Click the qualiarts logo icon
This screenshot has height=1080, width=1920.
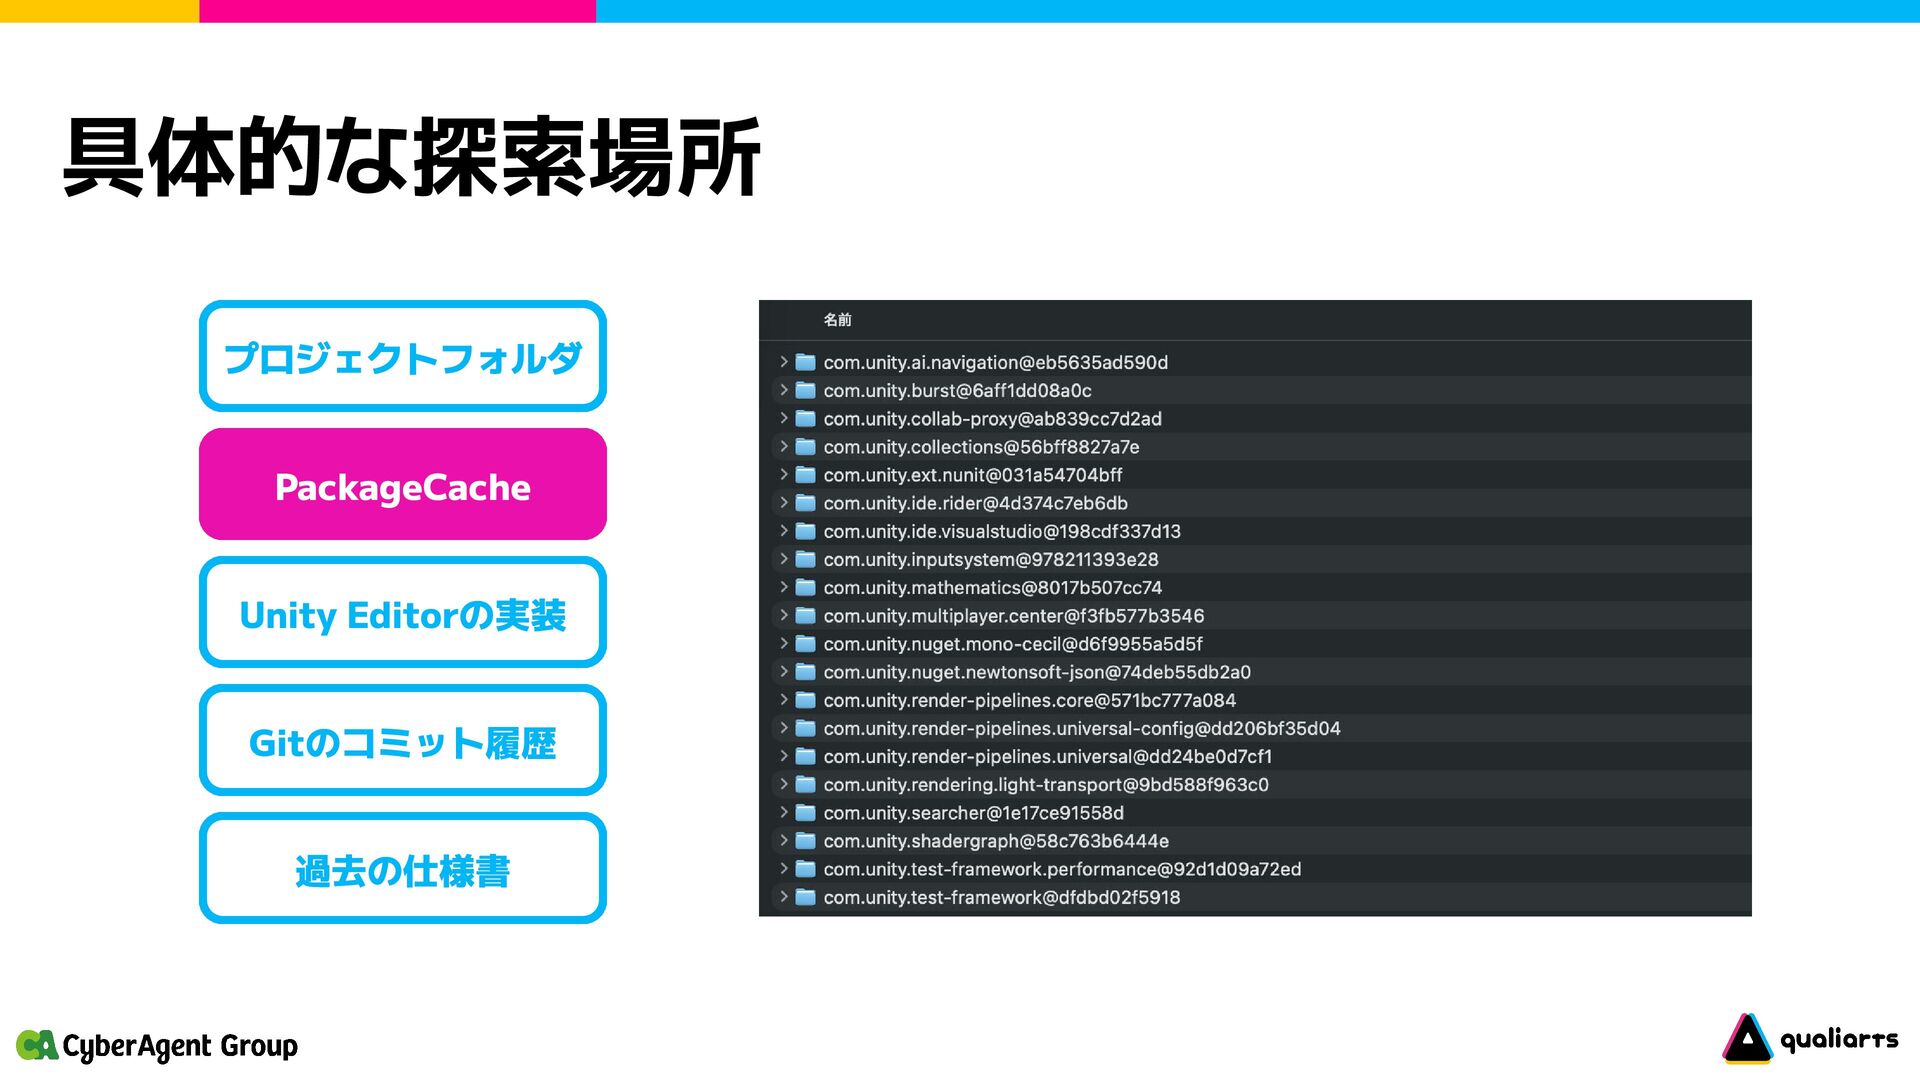tap(1747, 1039)
